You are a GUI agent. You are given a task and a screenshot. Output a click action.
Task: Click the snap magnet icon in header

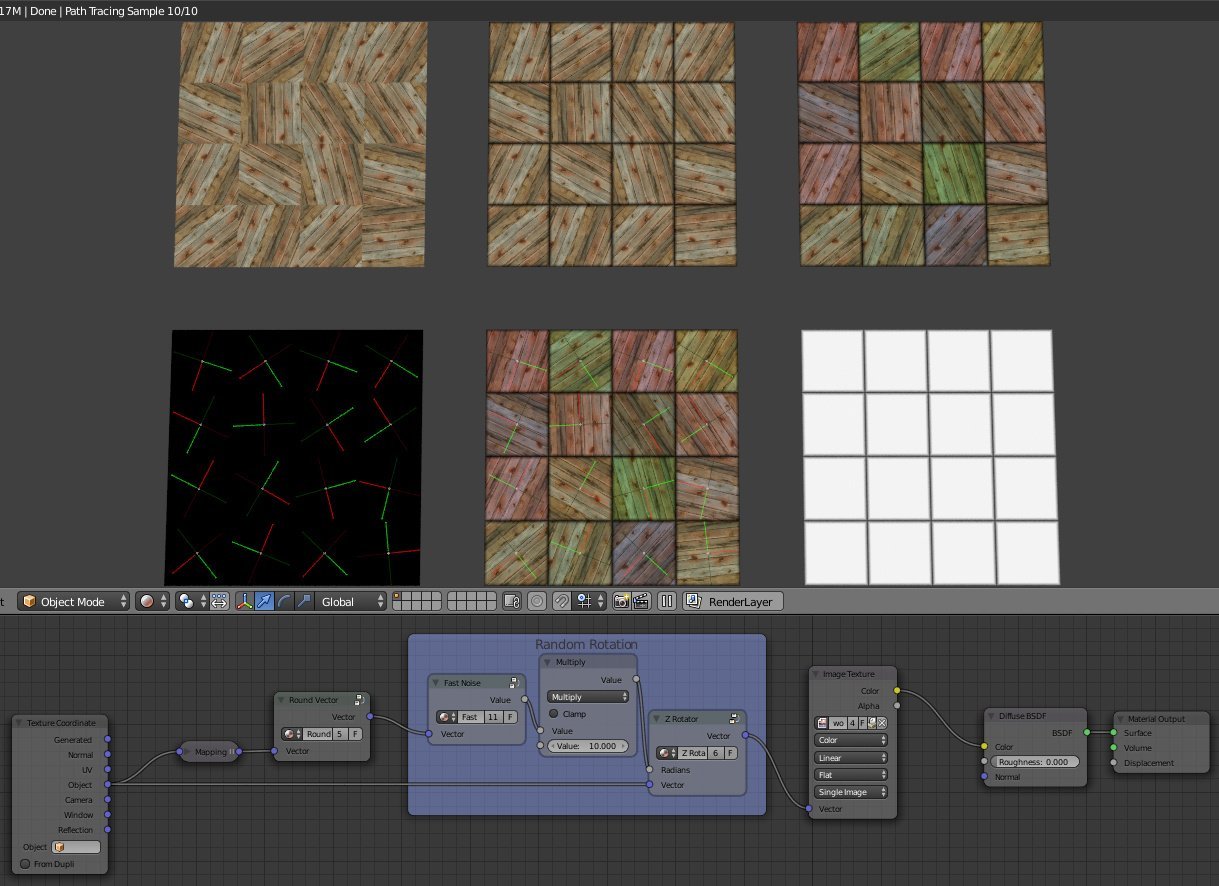click(562, 602)
